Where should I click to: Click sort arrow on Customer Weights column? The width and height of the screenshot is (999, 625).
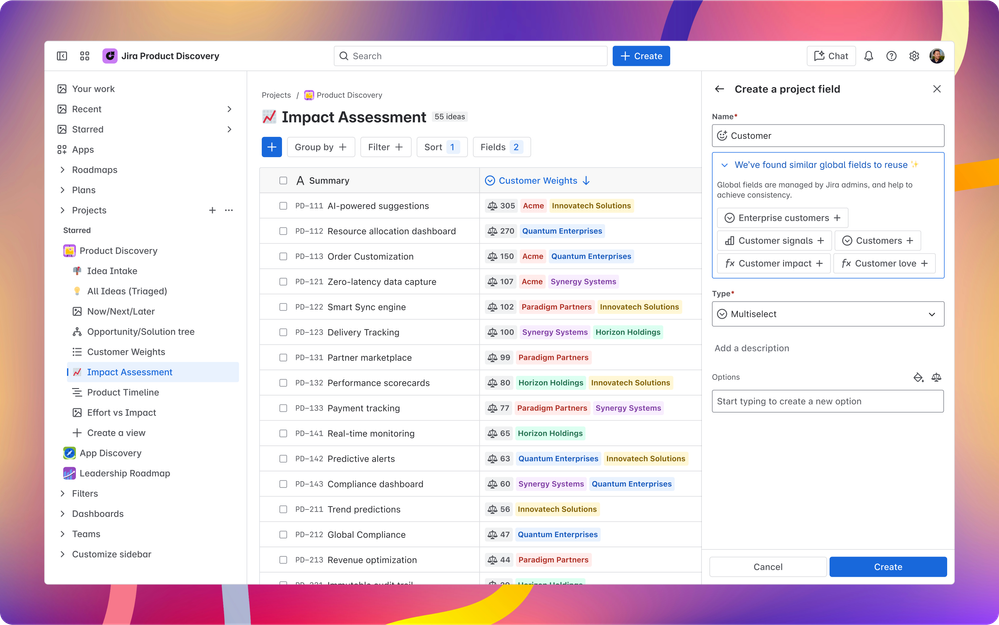pos(586,181)
